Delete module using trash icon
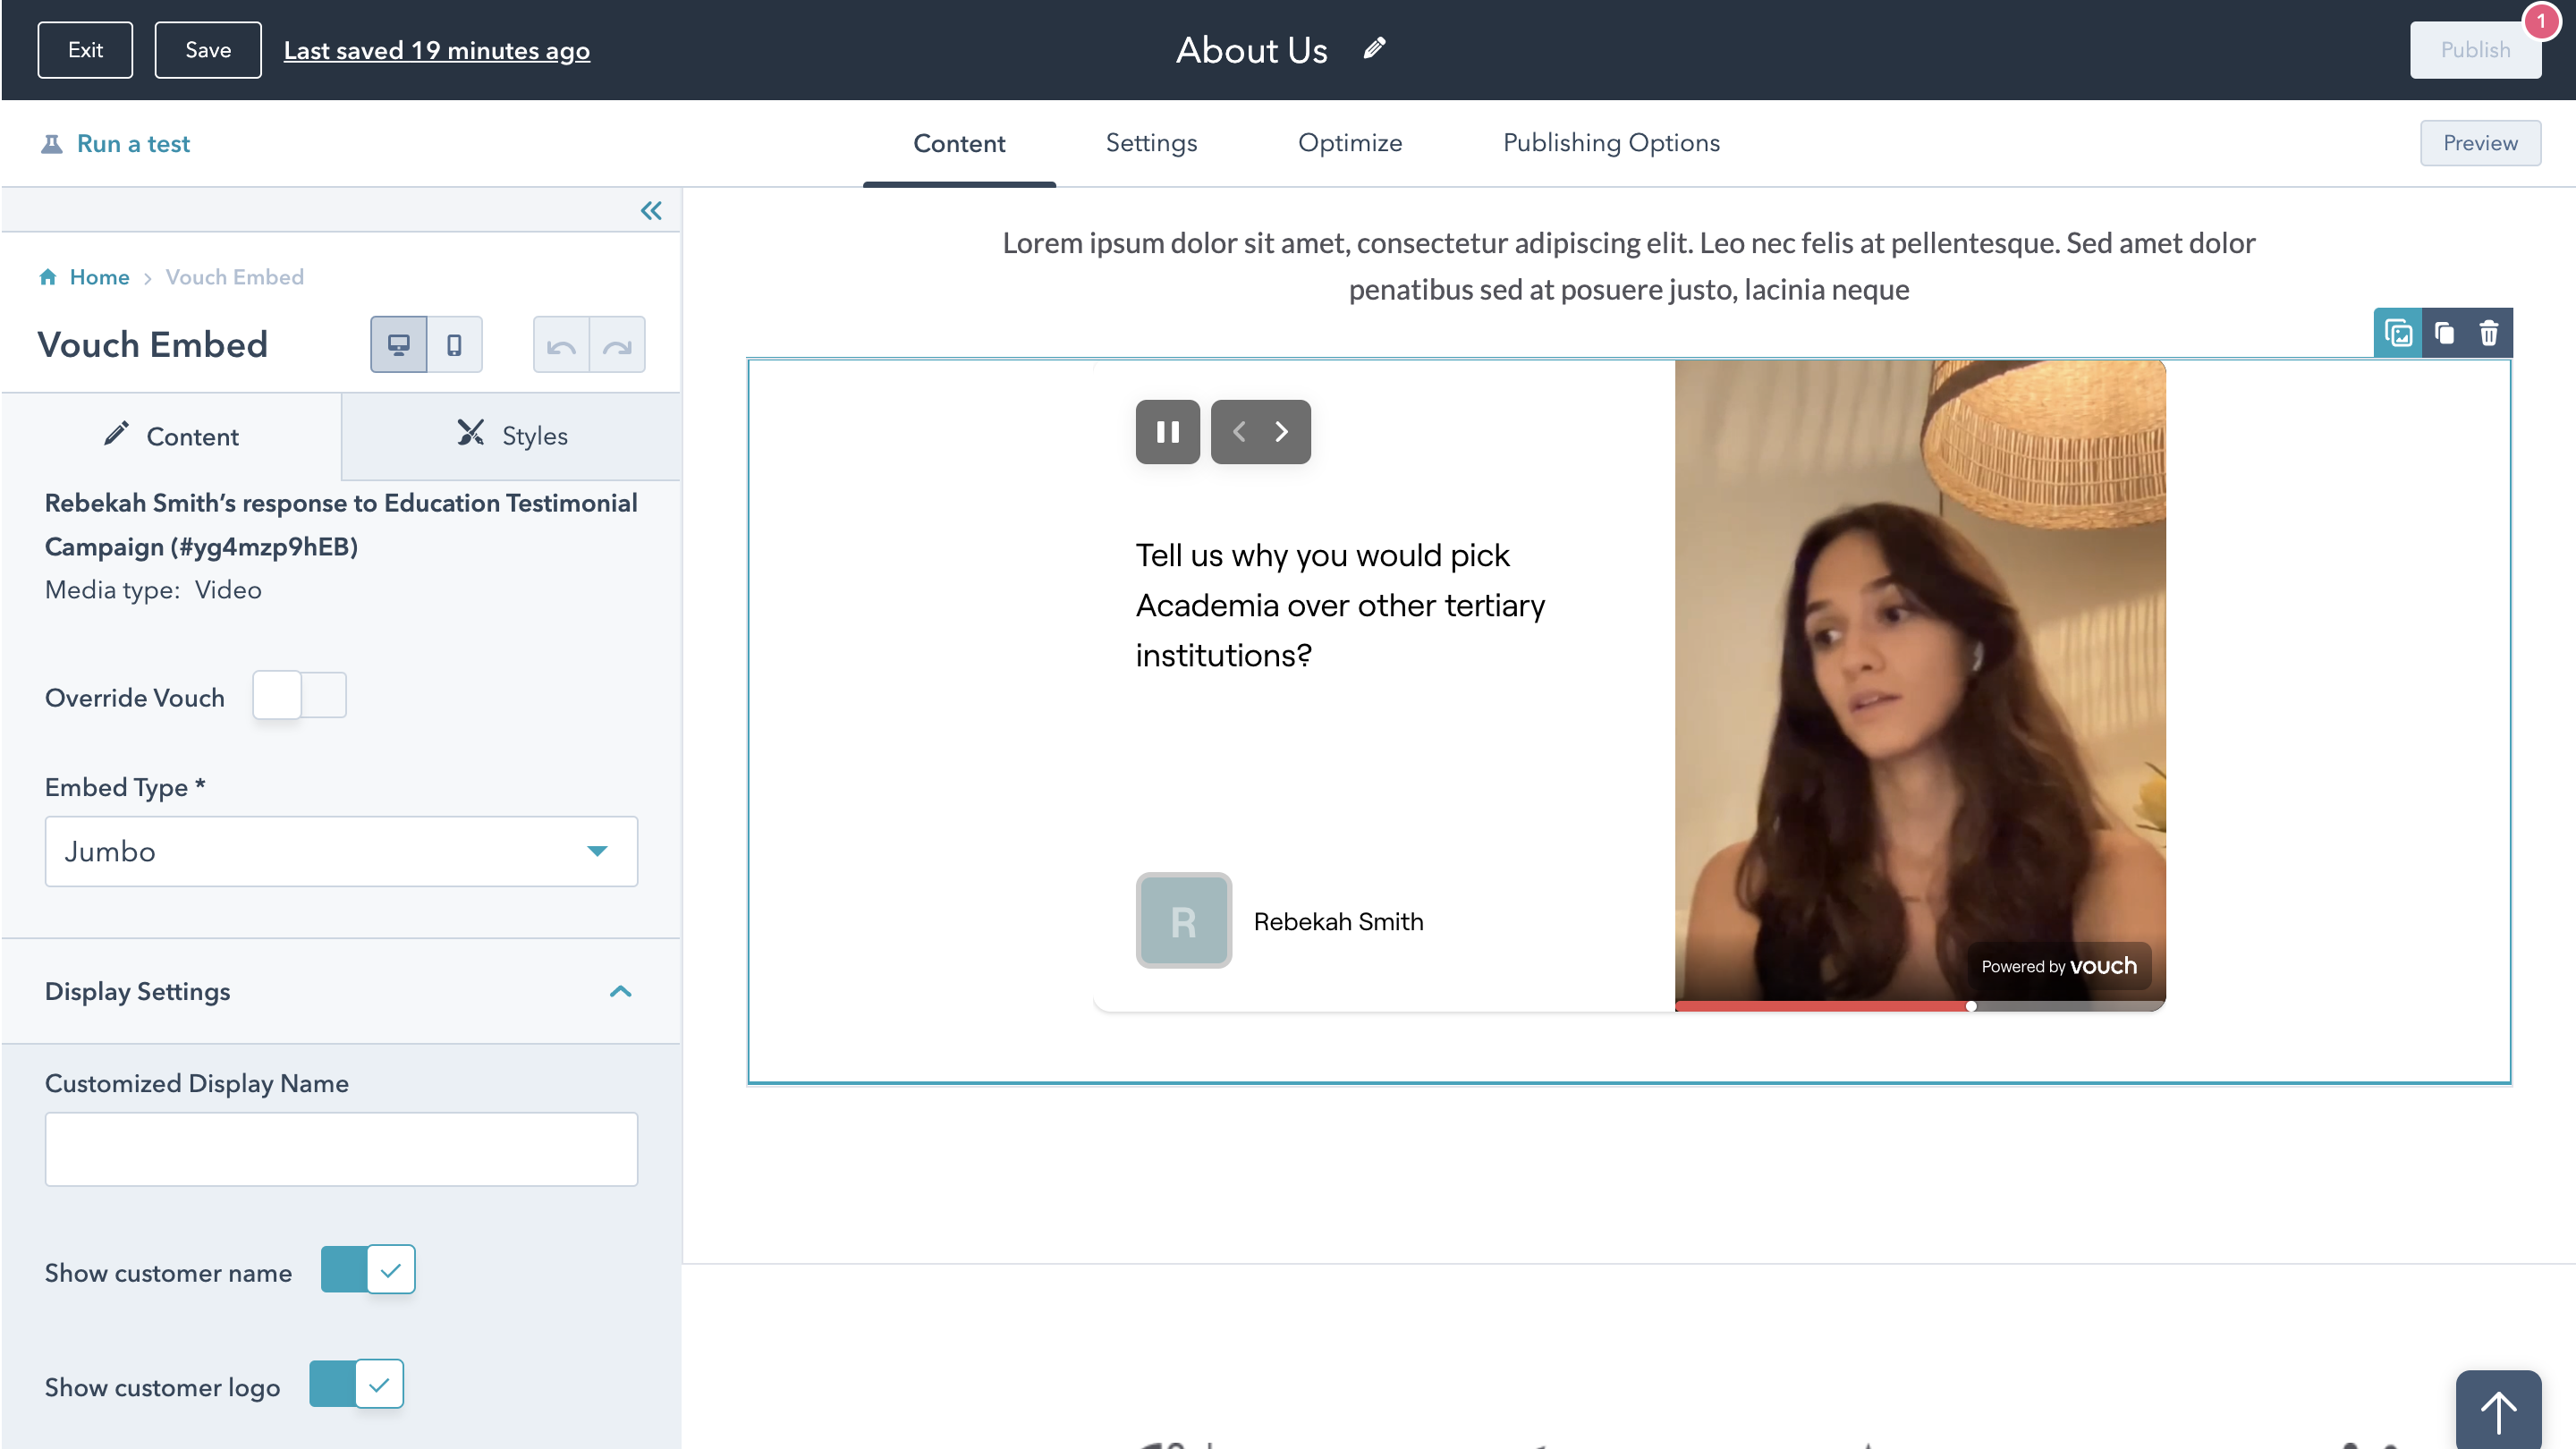This screenshot has width=2576, height=1449. coord(2489,333)
